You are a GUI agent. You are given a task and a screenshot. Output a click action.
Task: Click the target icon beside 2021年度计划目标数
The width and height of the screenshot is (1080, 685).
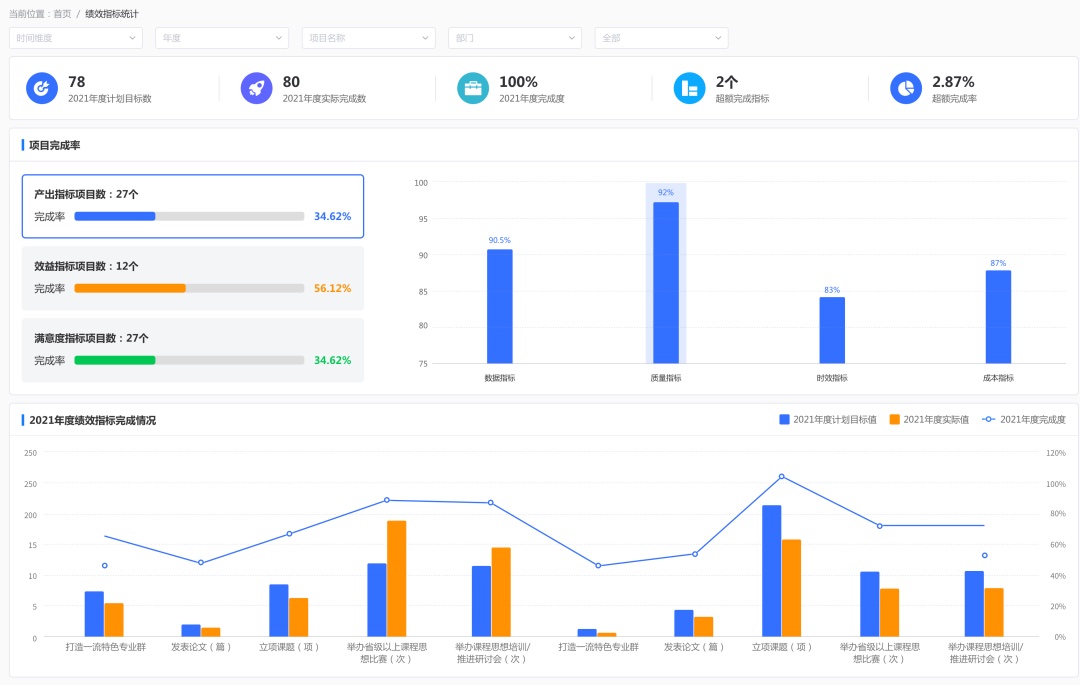[x=42, y=88]
